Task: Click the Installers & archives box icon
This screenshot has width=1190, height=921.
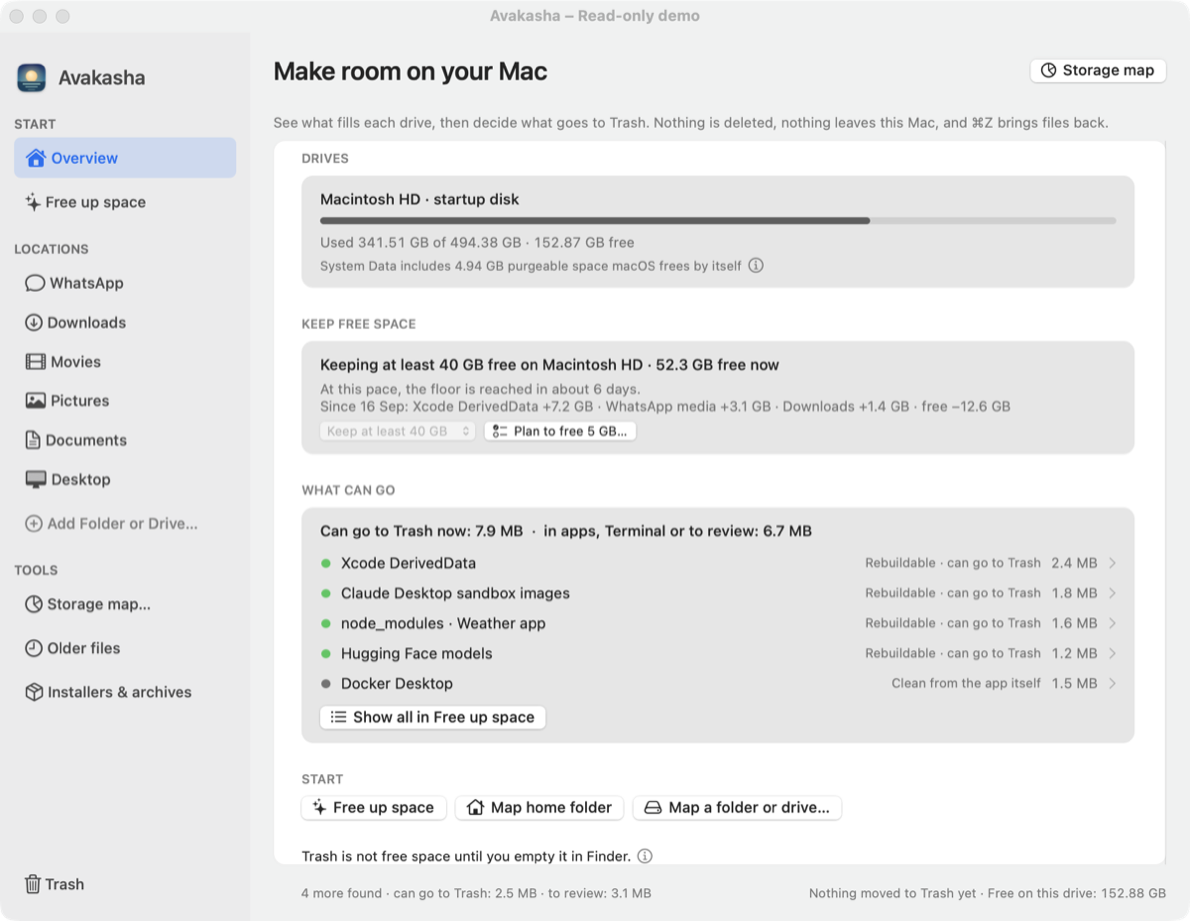Action: [x=33, y=692]
